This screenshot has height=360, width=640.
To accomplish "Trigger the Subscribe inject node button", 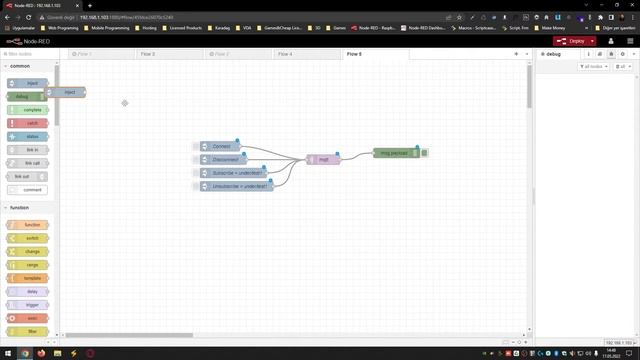I will 196,173.
